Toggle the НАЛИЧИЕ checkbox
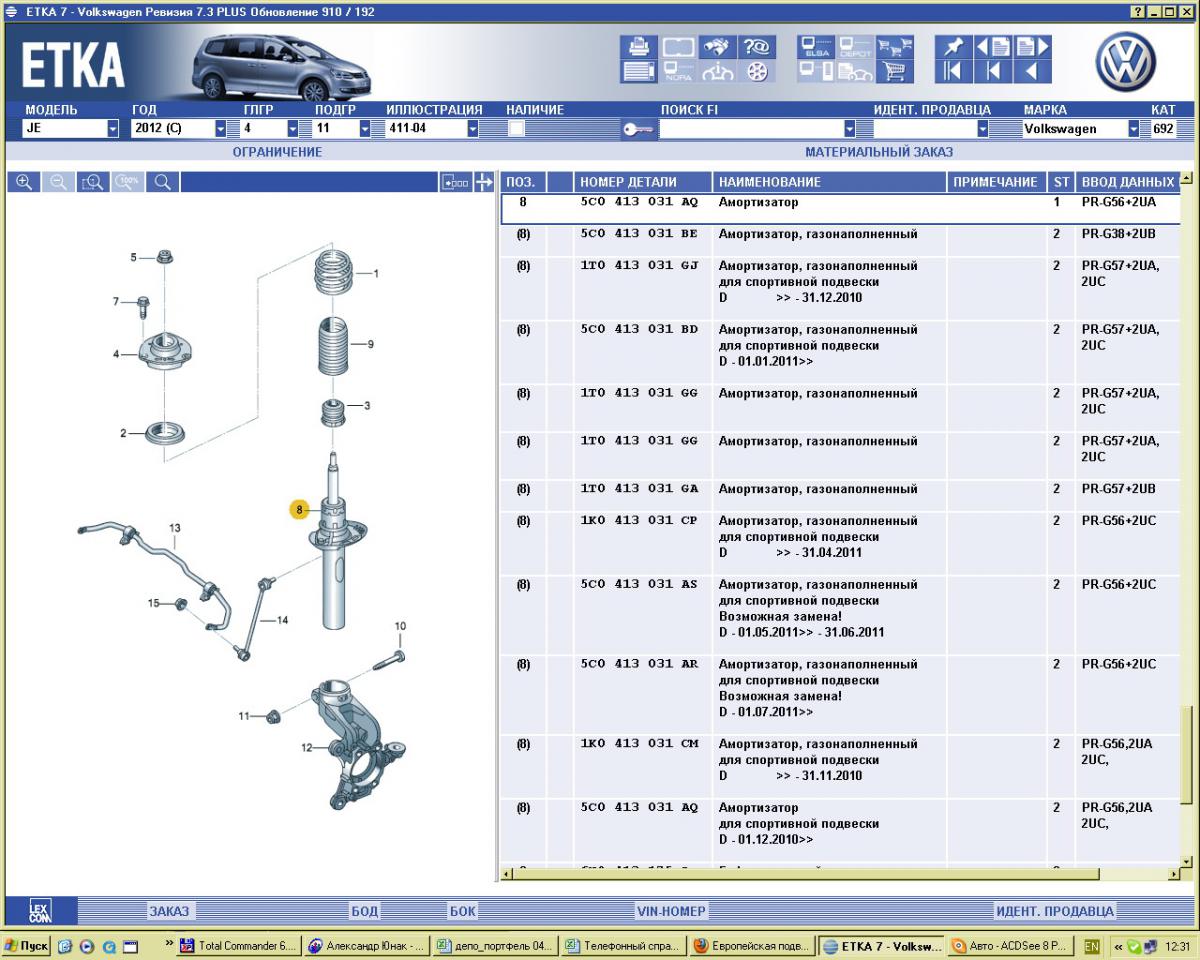Viewport: 1200px width, 960px height. pyautogui.click(x=517, y=128)
